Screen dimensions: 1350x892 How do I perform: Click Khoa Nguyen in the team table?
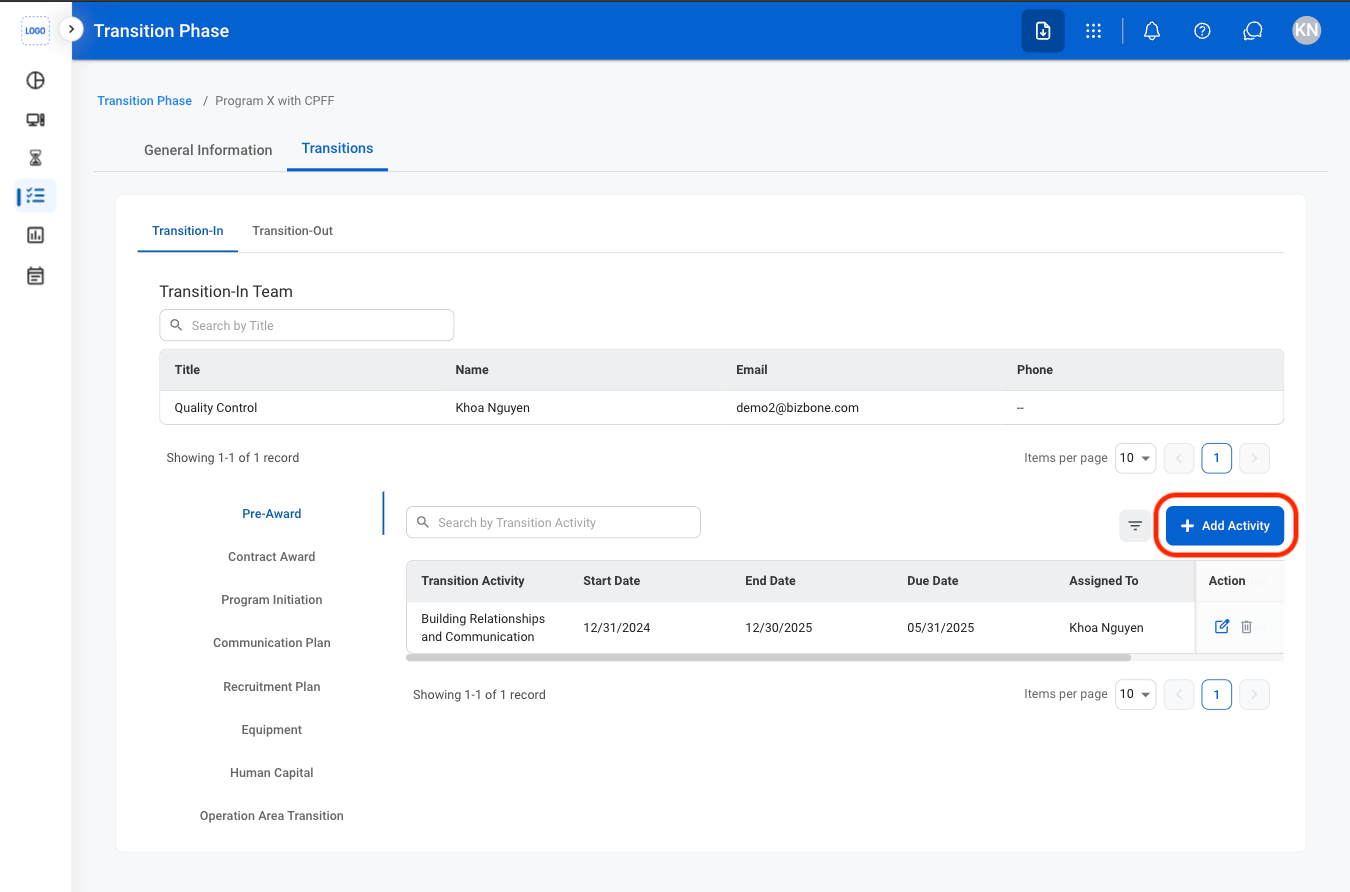pyautogui.click(x=492, y=408)
